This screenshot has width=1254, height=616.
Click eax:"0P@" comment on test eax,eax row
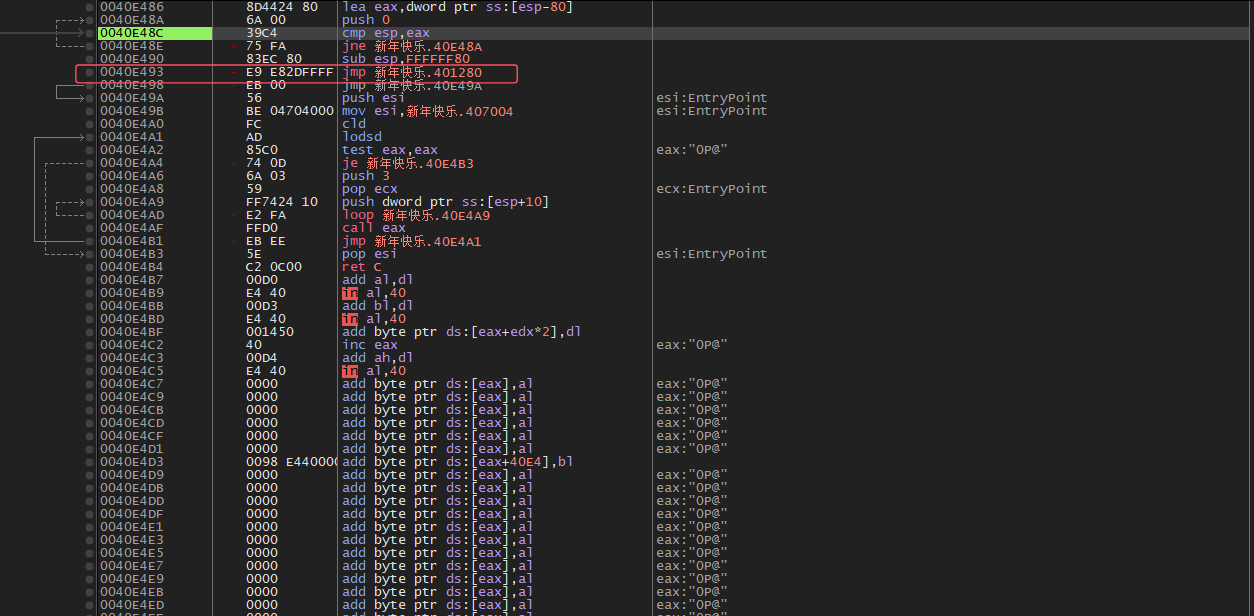[692, 150]
